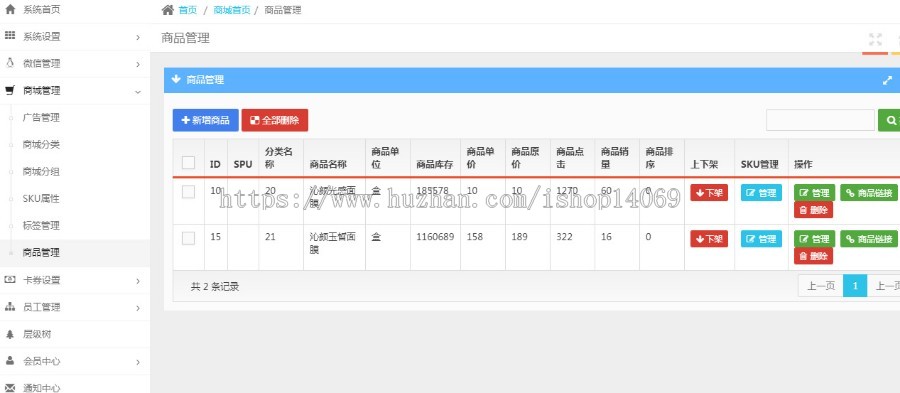
Task: Check the checkbox for product ID 10
Action: 188,192
